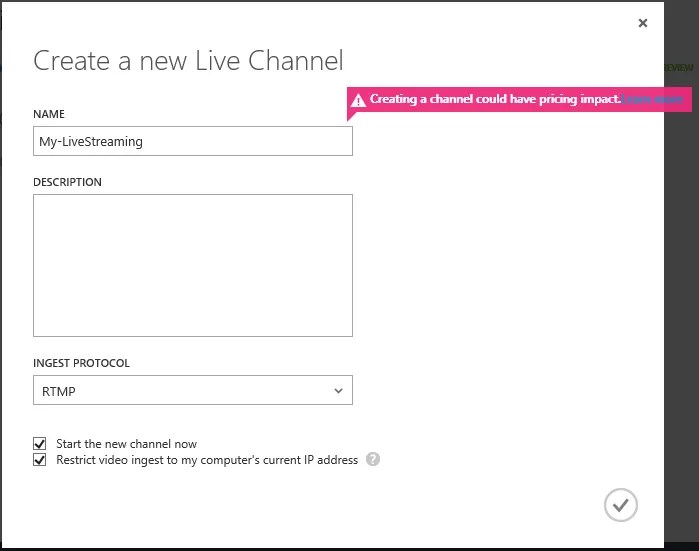Click the DESCRIPTION field label

(x=67, y=182)
